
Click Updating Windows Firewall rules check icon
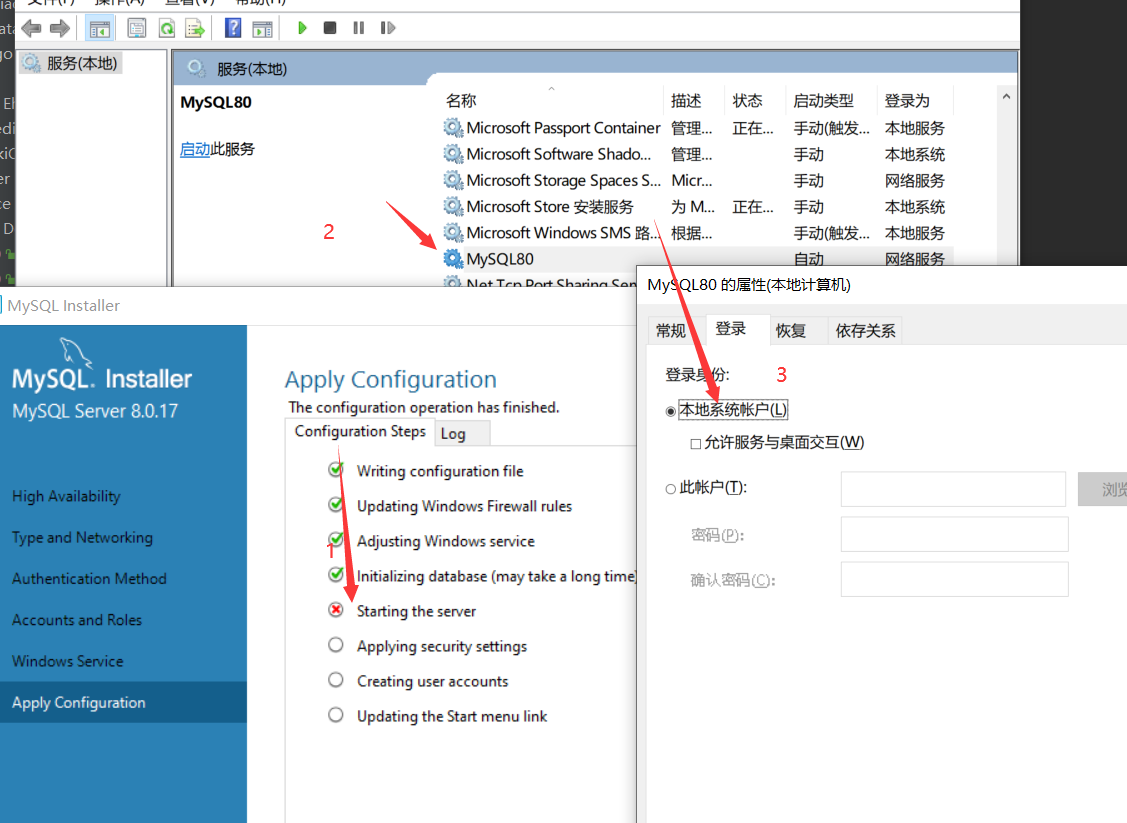pyautogui.click(x=336, y=505)
